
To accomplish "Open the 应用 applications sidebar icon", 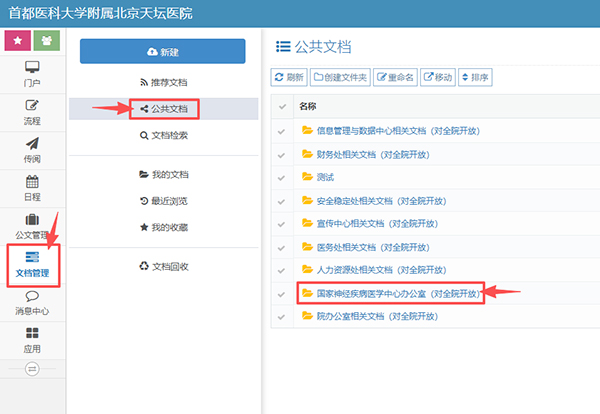I will pos(32,340).
